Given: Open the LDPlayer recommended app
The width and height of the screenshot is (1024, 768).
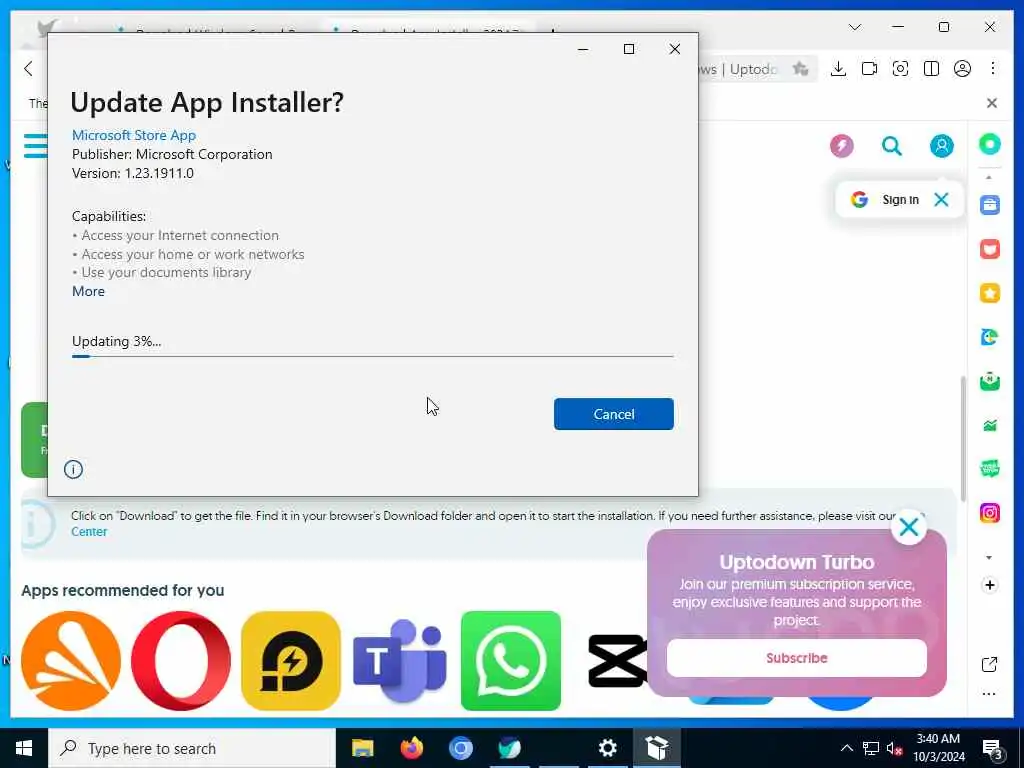Looking at the screenshot, I should click(291, 660).
